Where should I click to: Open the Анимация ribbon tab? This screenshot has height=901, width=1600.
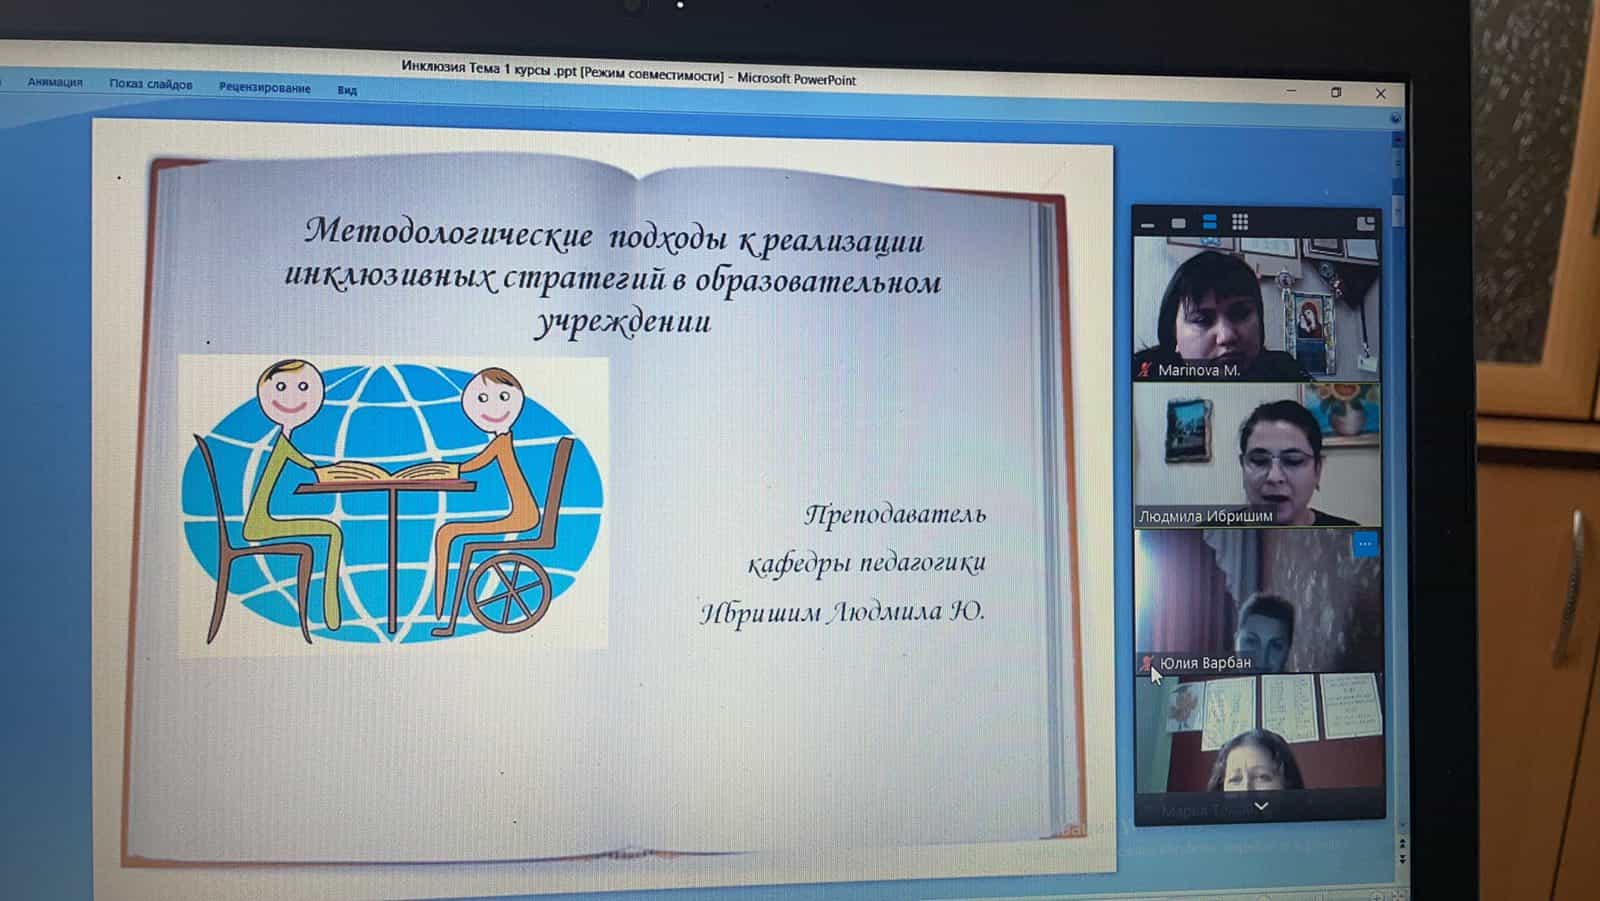click(x=55, y=82)
